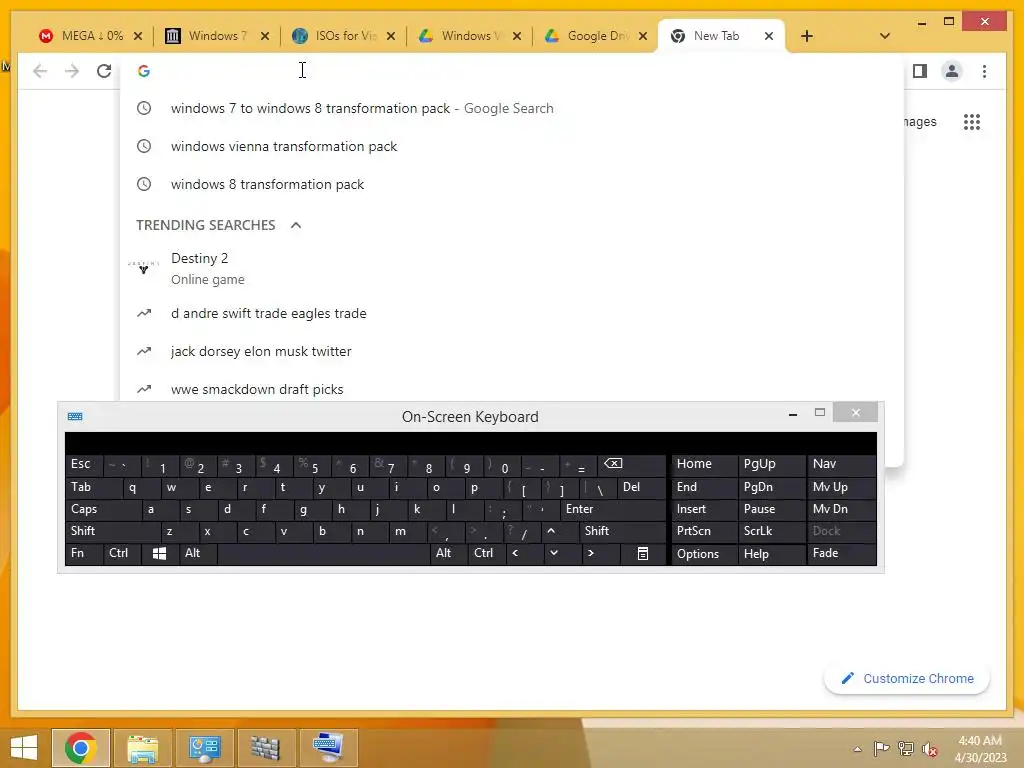Screen dimensions: 1024x768
Task: Click the Mv Up key
Action: point(842,487)
